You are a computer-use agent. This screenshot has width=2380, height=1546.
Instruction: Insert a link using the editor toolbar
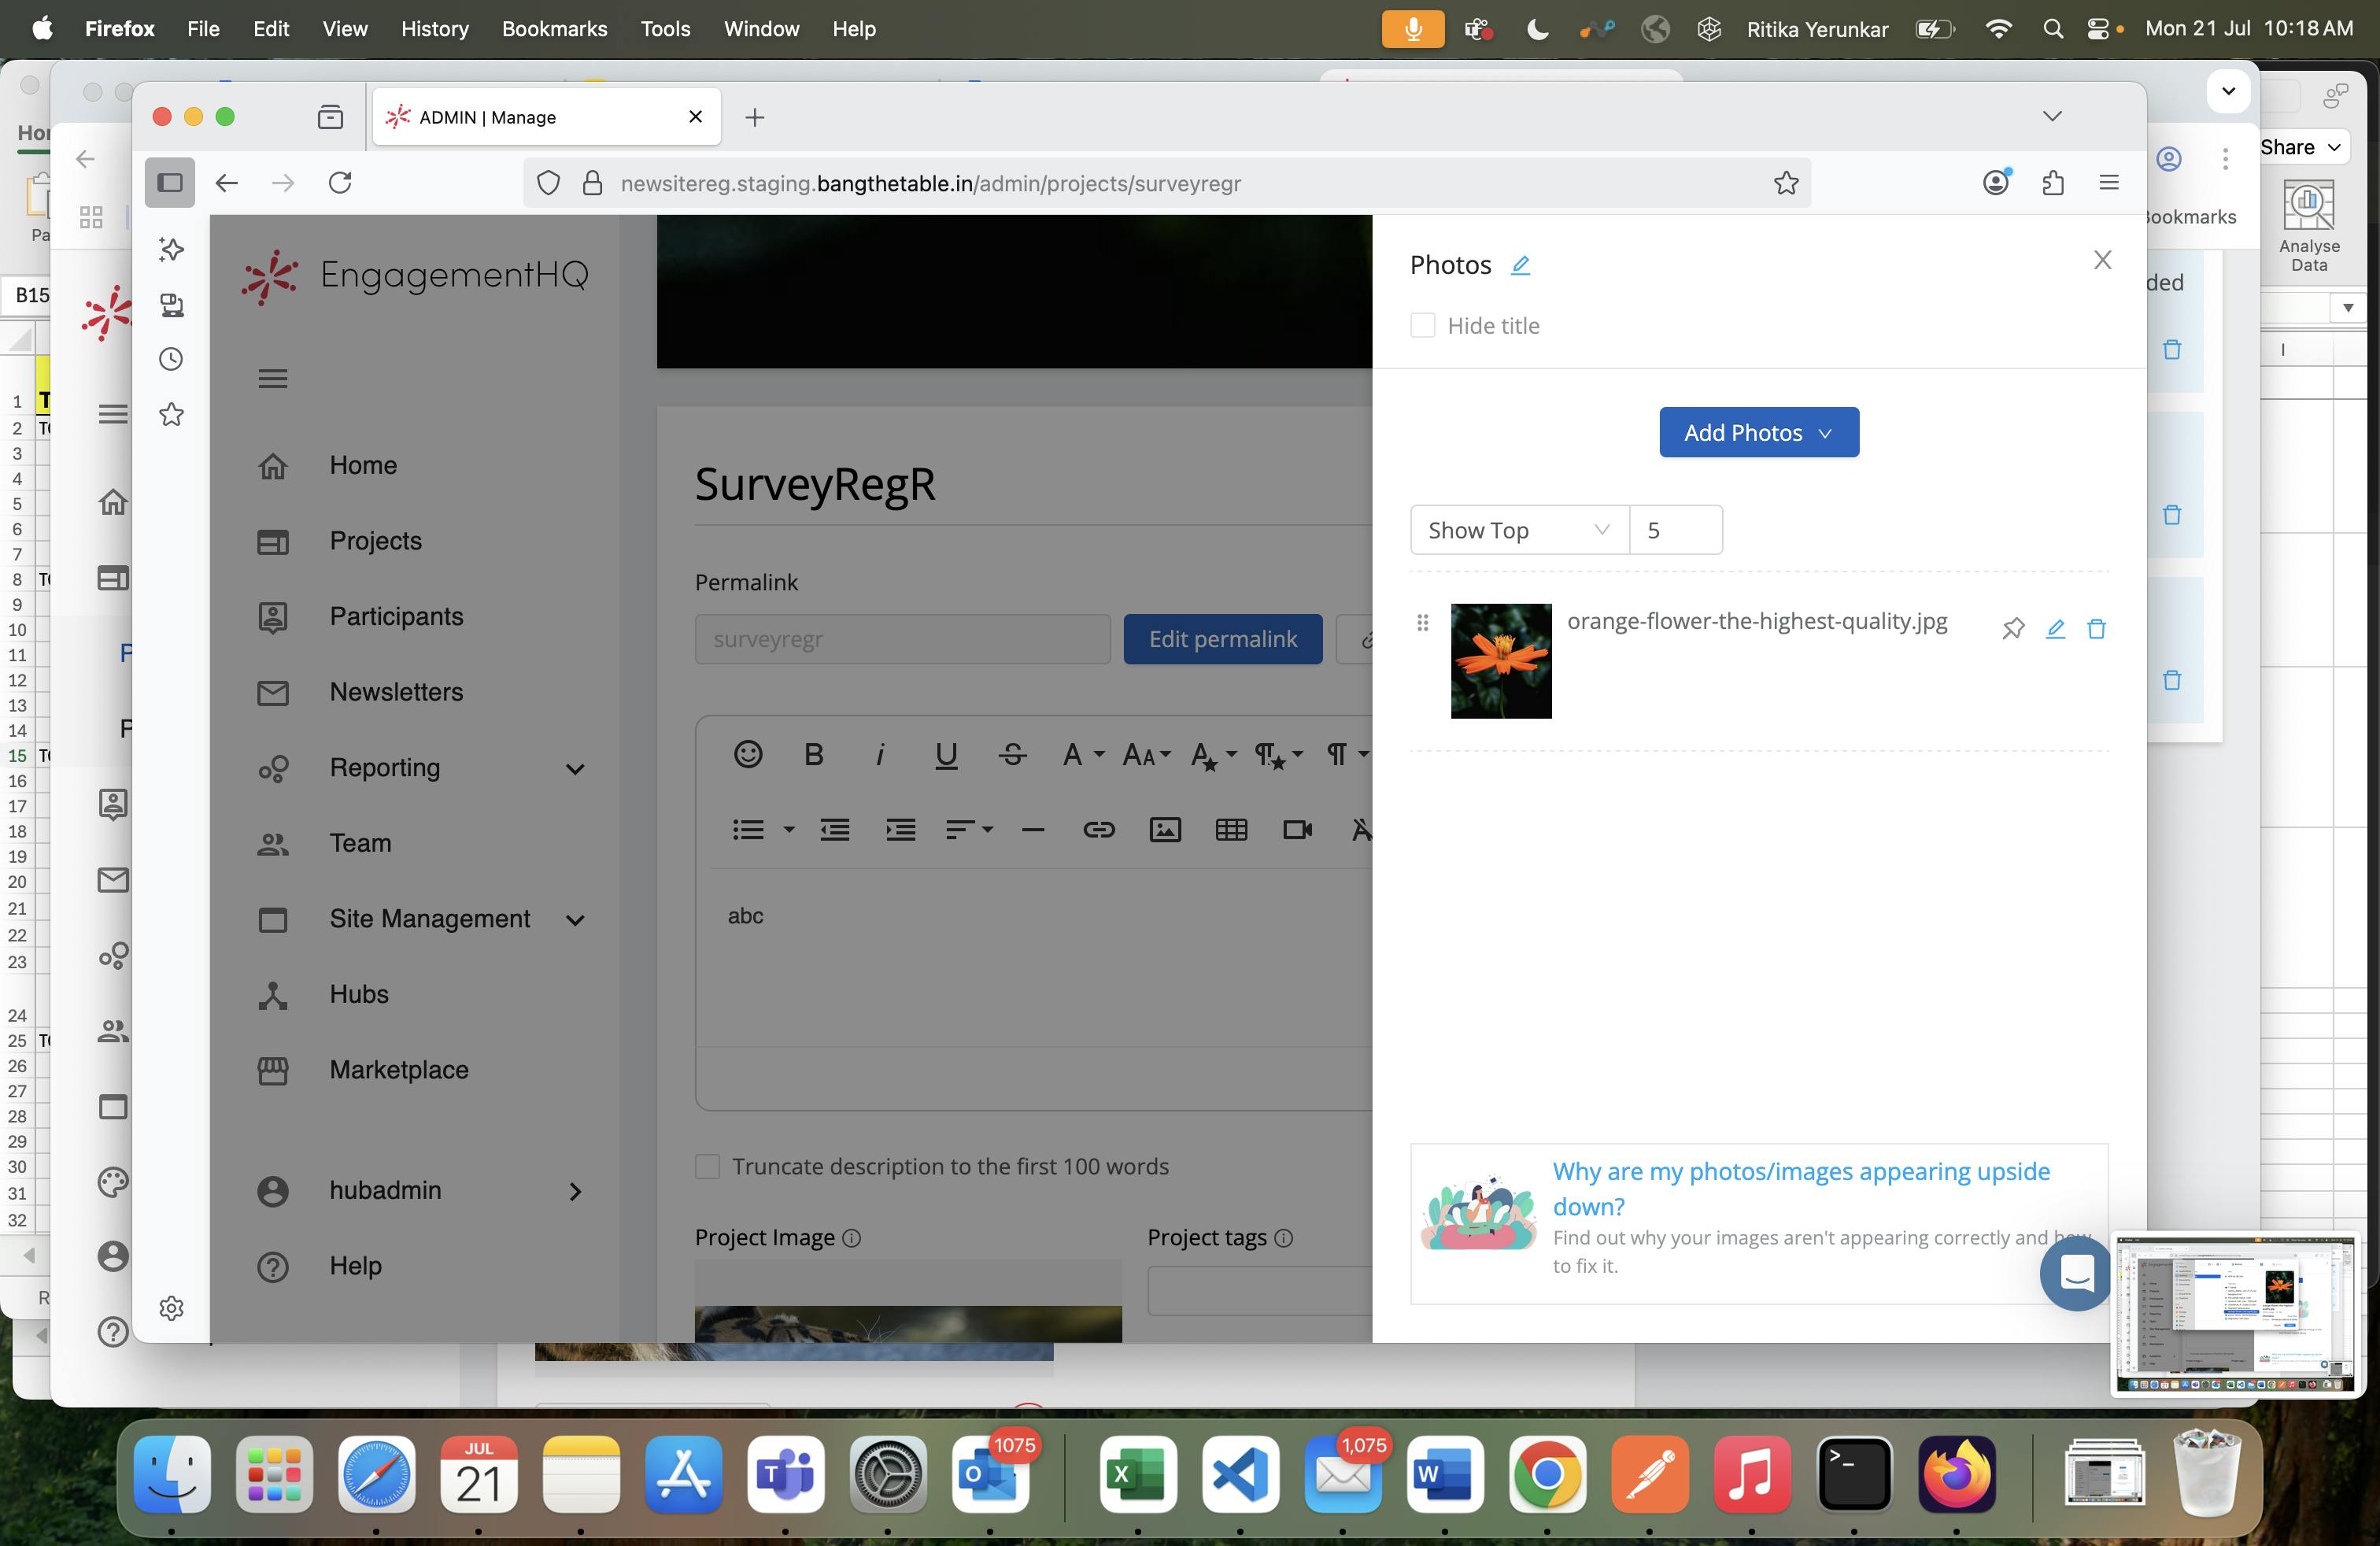click(x=1098, y=830)
